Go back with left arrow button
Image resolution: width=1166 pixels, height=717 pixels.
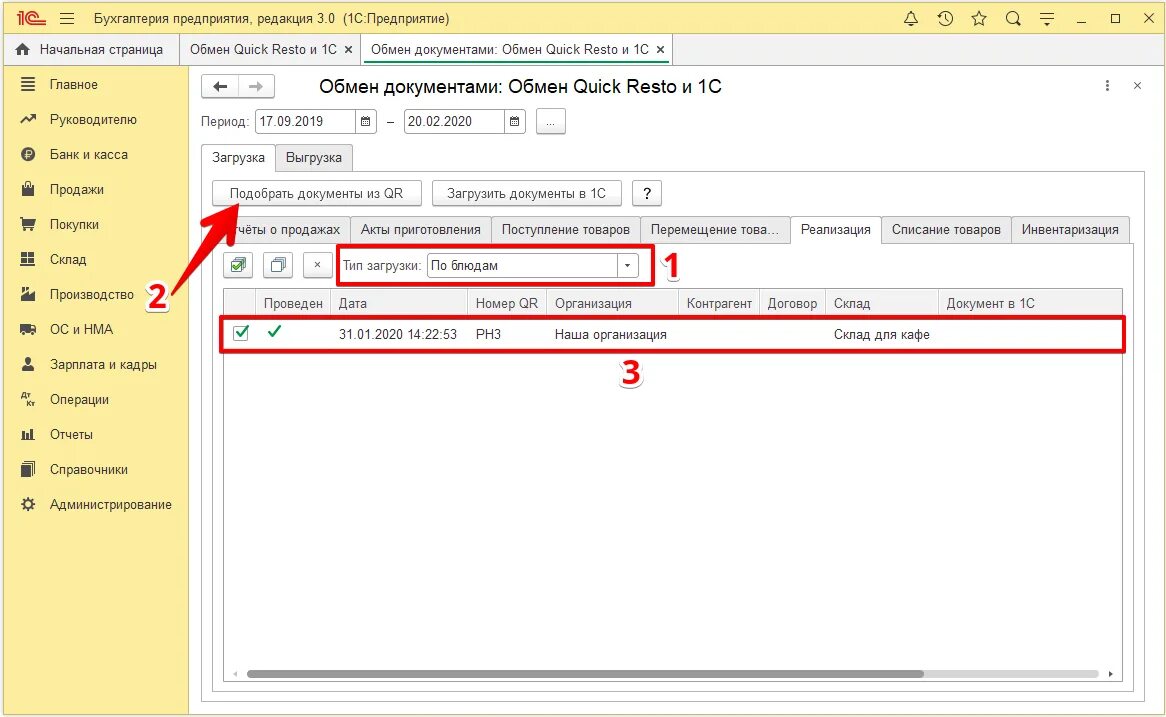(x=219, y=86)
